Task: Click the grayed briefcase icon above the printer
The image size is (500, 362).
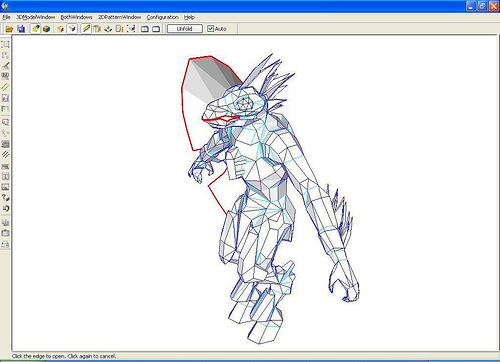Action: (x=5, y=233)
